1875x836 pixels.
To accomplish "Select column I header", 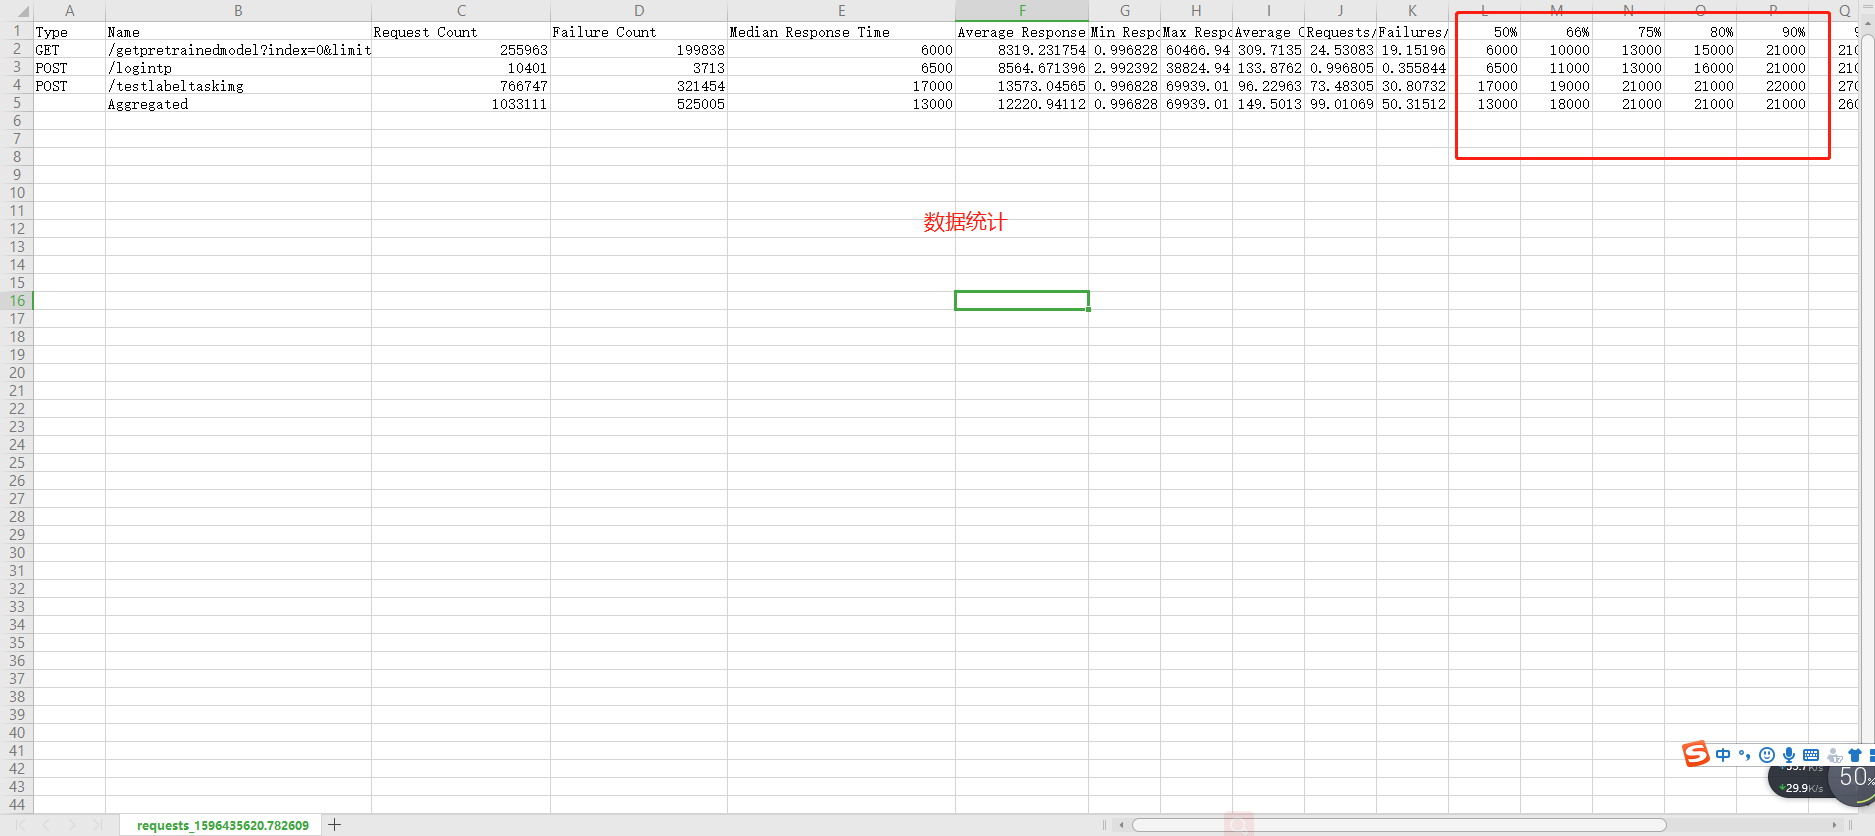I will [1268, 11].
